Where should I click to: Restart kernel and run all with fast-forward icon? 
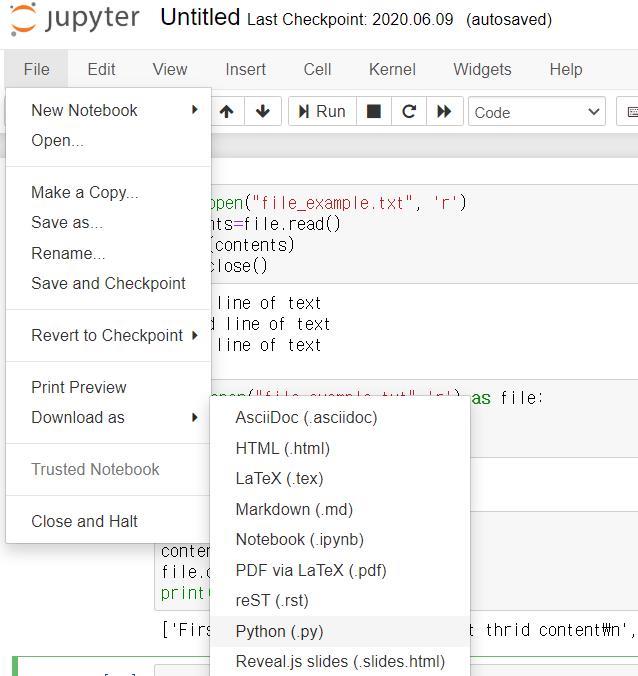tap(444, 112)
